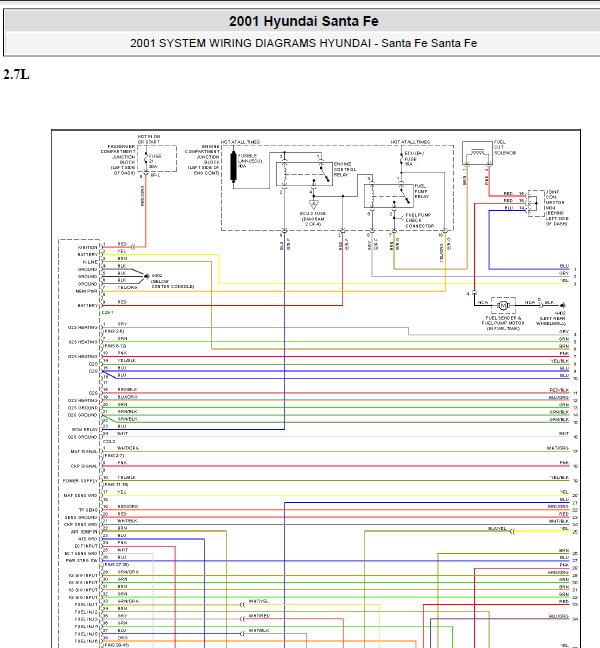Image resolution: width=600 pixels, height=648 pixels.
Task: Click the ATS GND pin label
Action: tap(88, 539)
